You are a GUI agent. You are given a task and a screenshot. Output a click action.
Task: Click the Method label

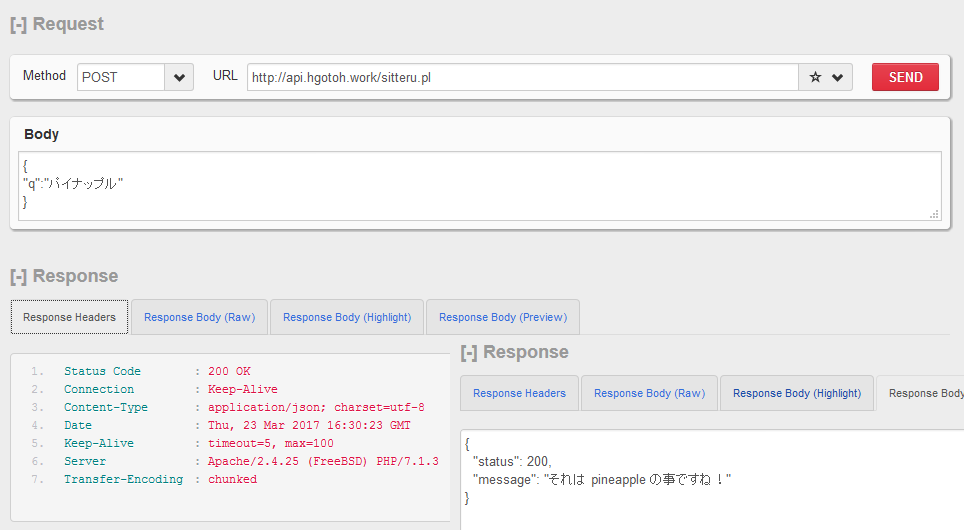pyautogui.click(x=44, y=76)
